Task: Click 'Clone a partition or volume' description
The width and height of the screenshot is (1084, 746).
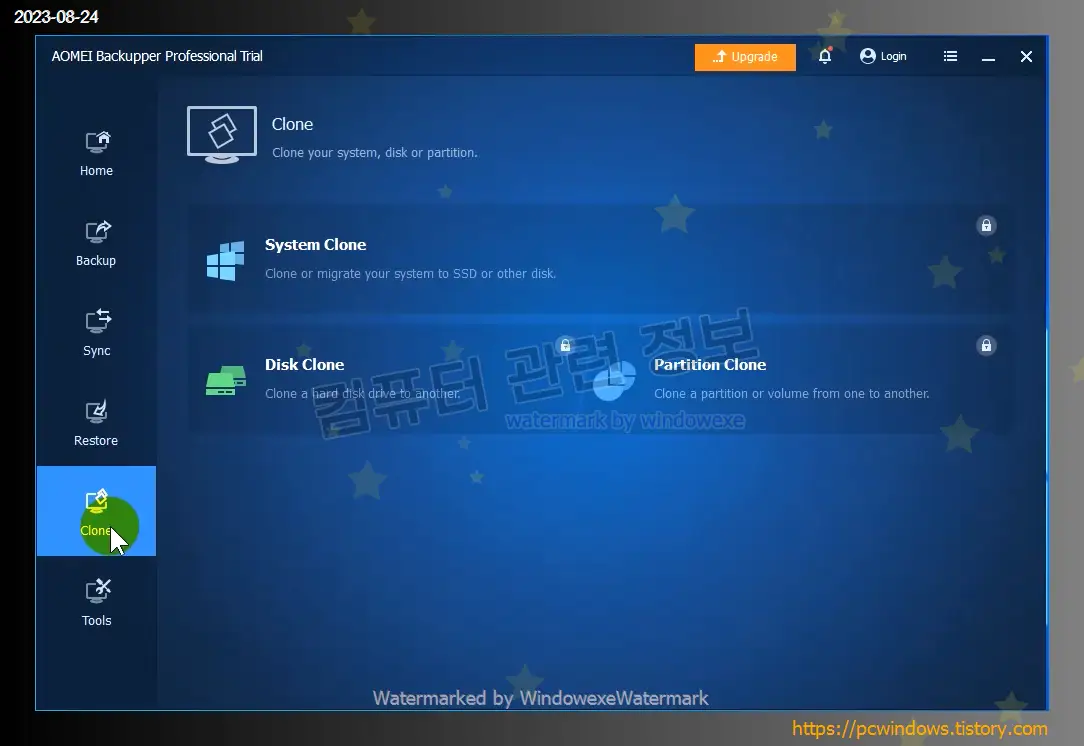Action: click(792, 393)
